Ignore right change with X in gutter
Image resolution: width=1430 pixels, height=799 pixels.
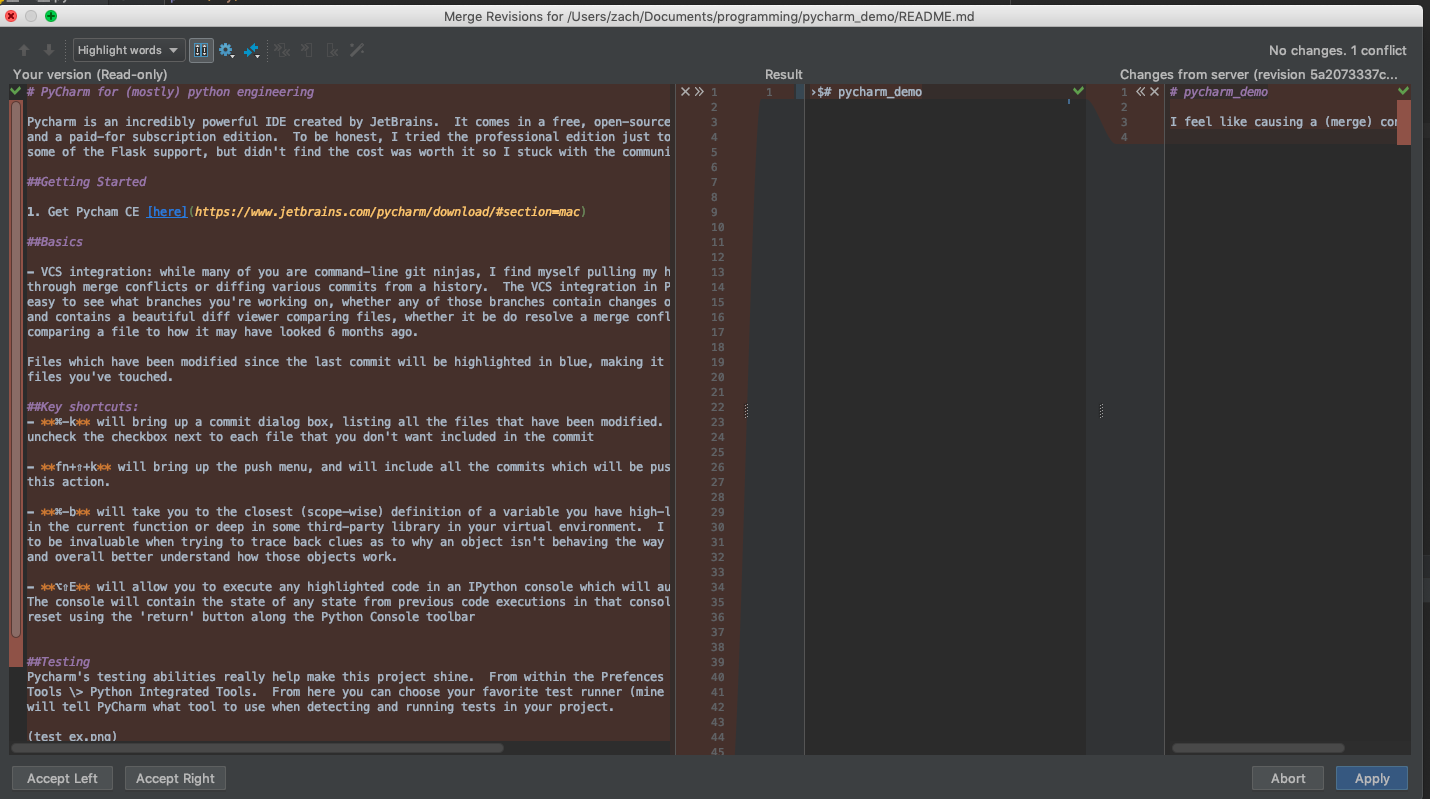pyautogui.click(x=1154, y=92)
